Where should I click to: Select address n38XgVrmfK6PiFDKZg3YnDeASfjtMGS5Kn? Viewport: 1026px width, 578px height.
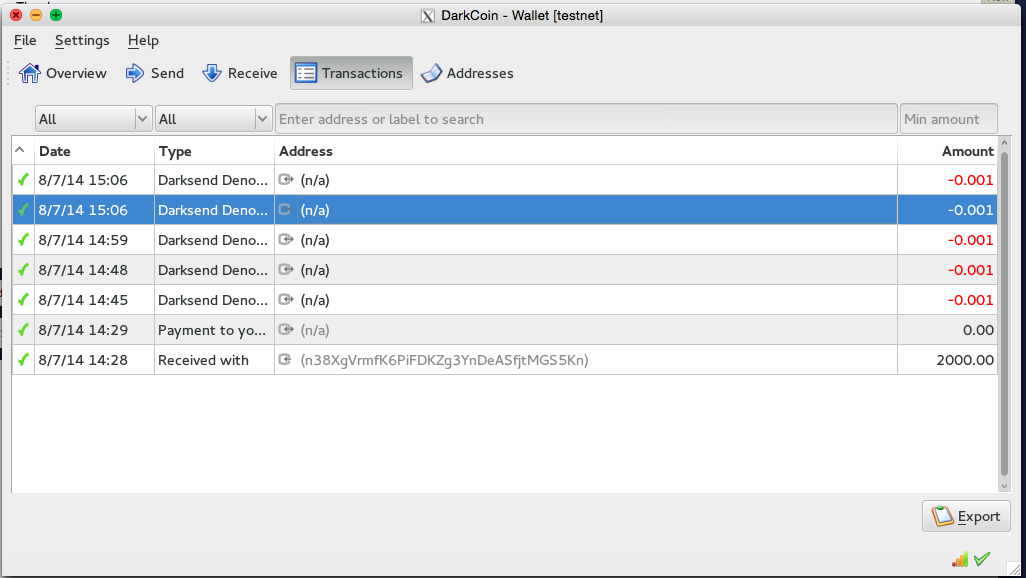(444, 360)
